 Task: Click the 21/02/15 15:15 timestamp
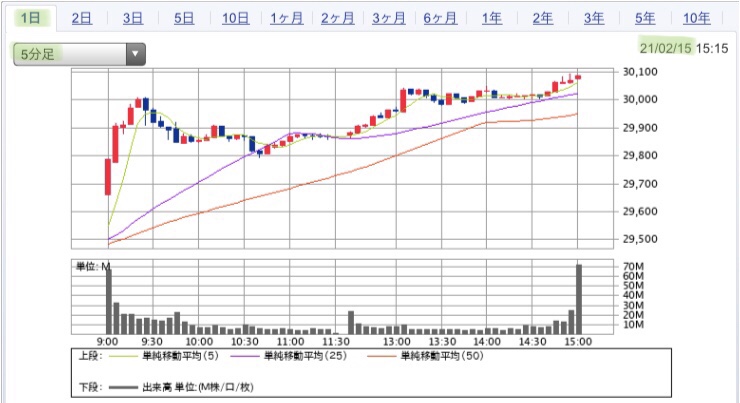click(x=684, y=48)
